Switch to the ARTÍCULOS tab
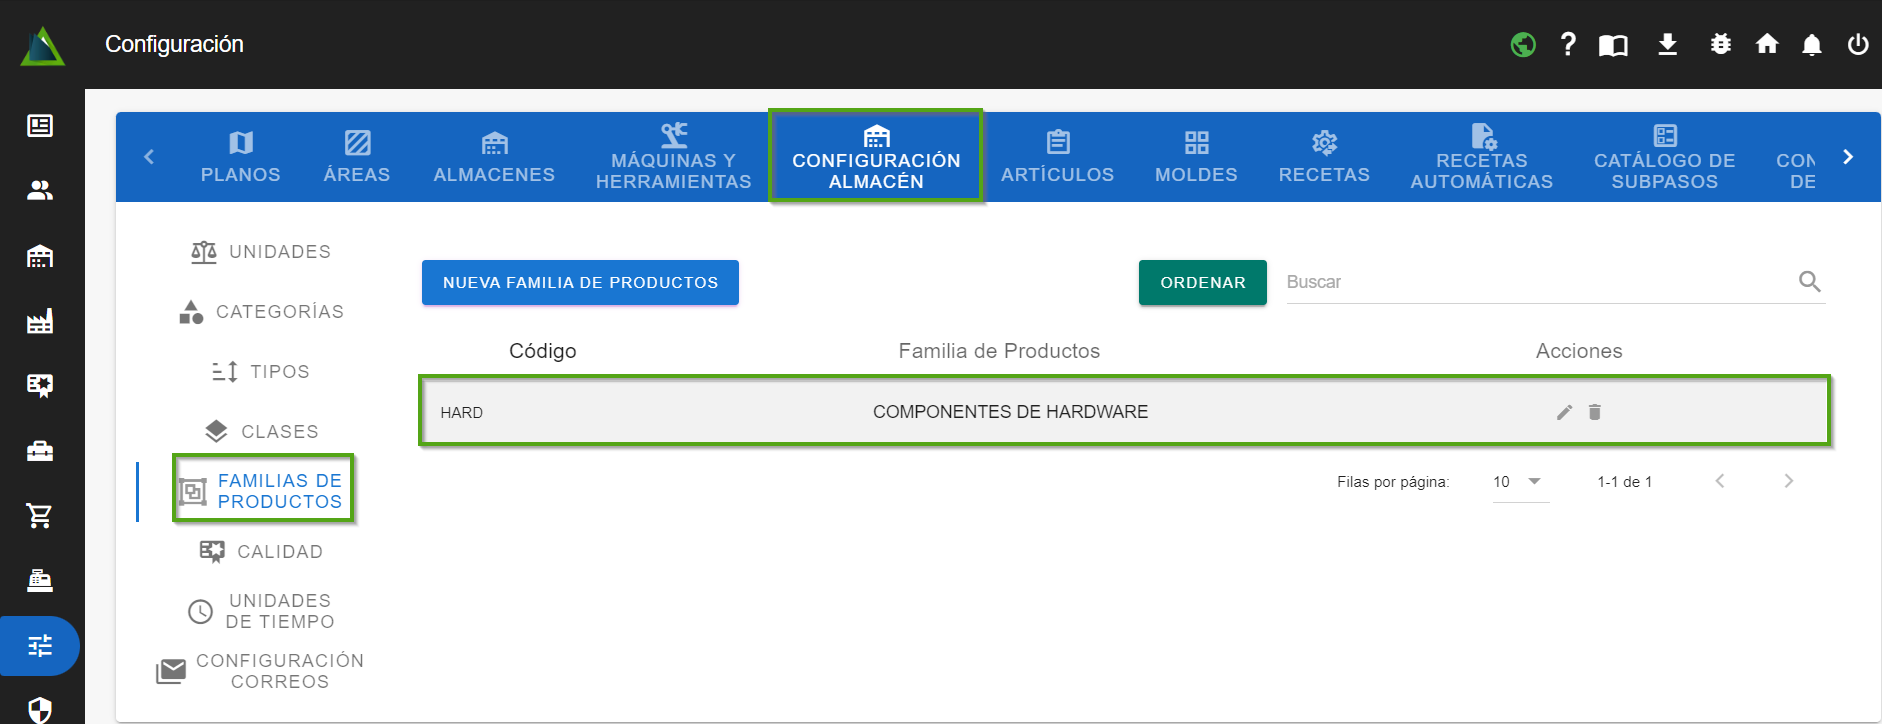This screenshot has height=724, width=1882. tap(1057, 158)
